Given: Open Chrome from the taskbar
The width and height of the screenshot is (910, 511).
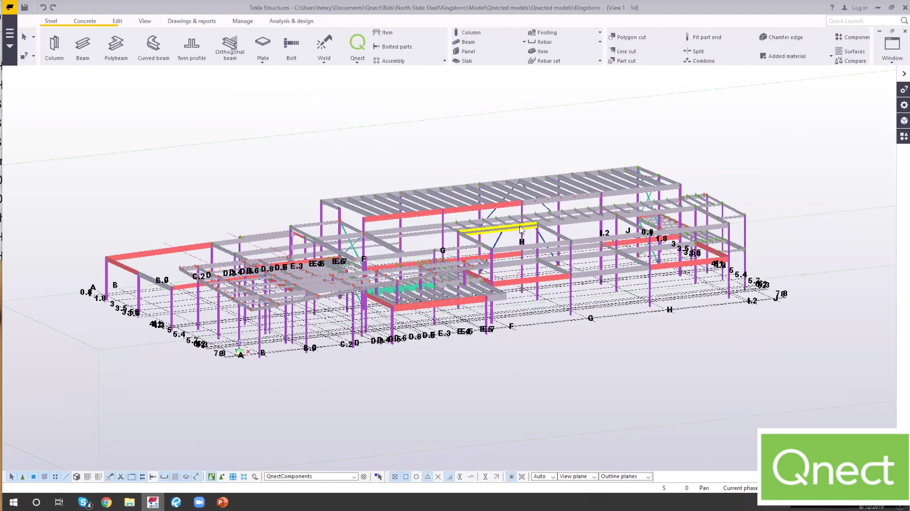Looking at the screenshot, I should (x=106, y=502).
